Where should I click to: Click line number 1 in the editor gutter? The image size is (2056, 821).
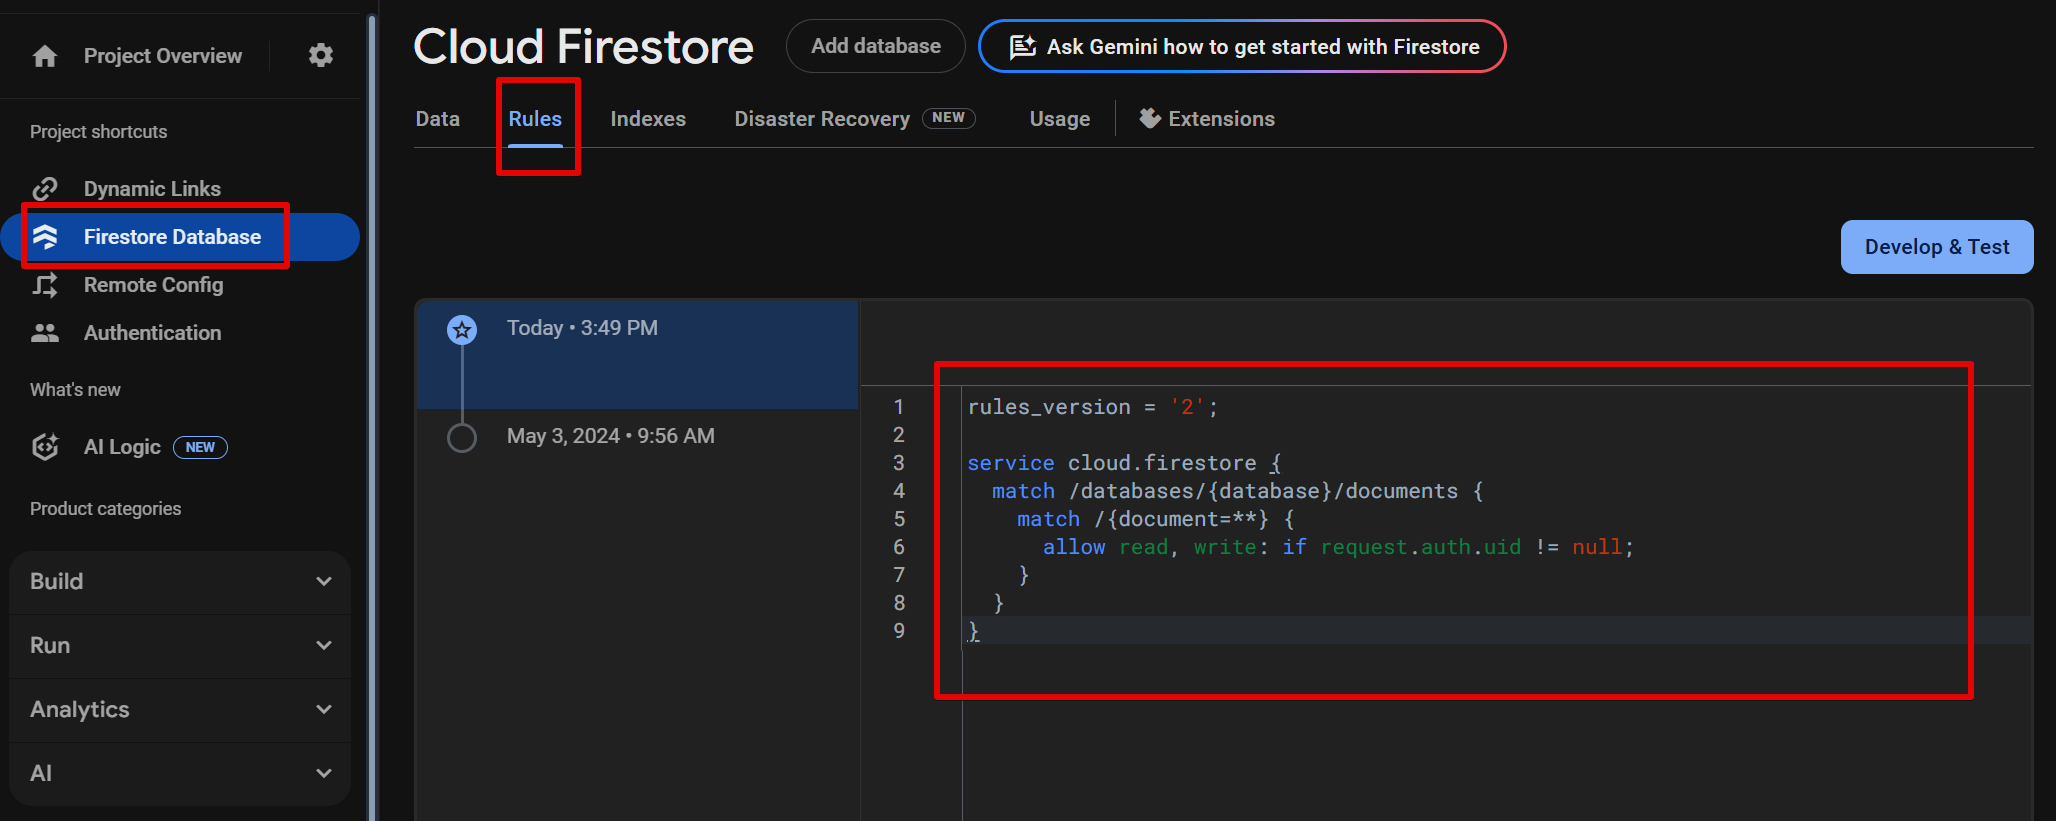coord(899,407)
